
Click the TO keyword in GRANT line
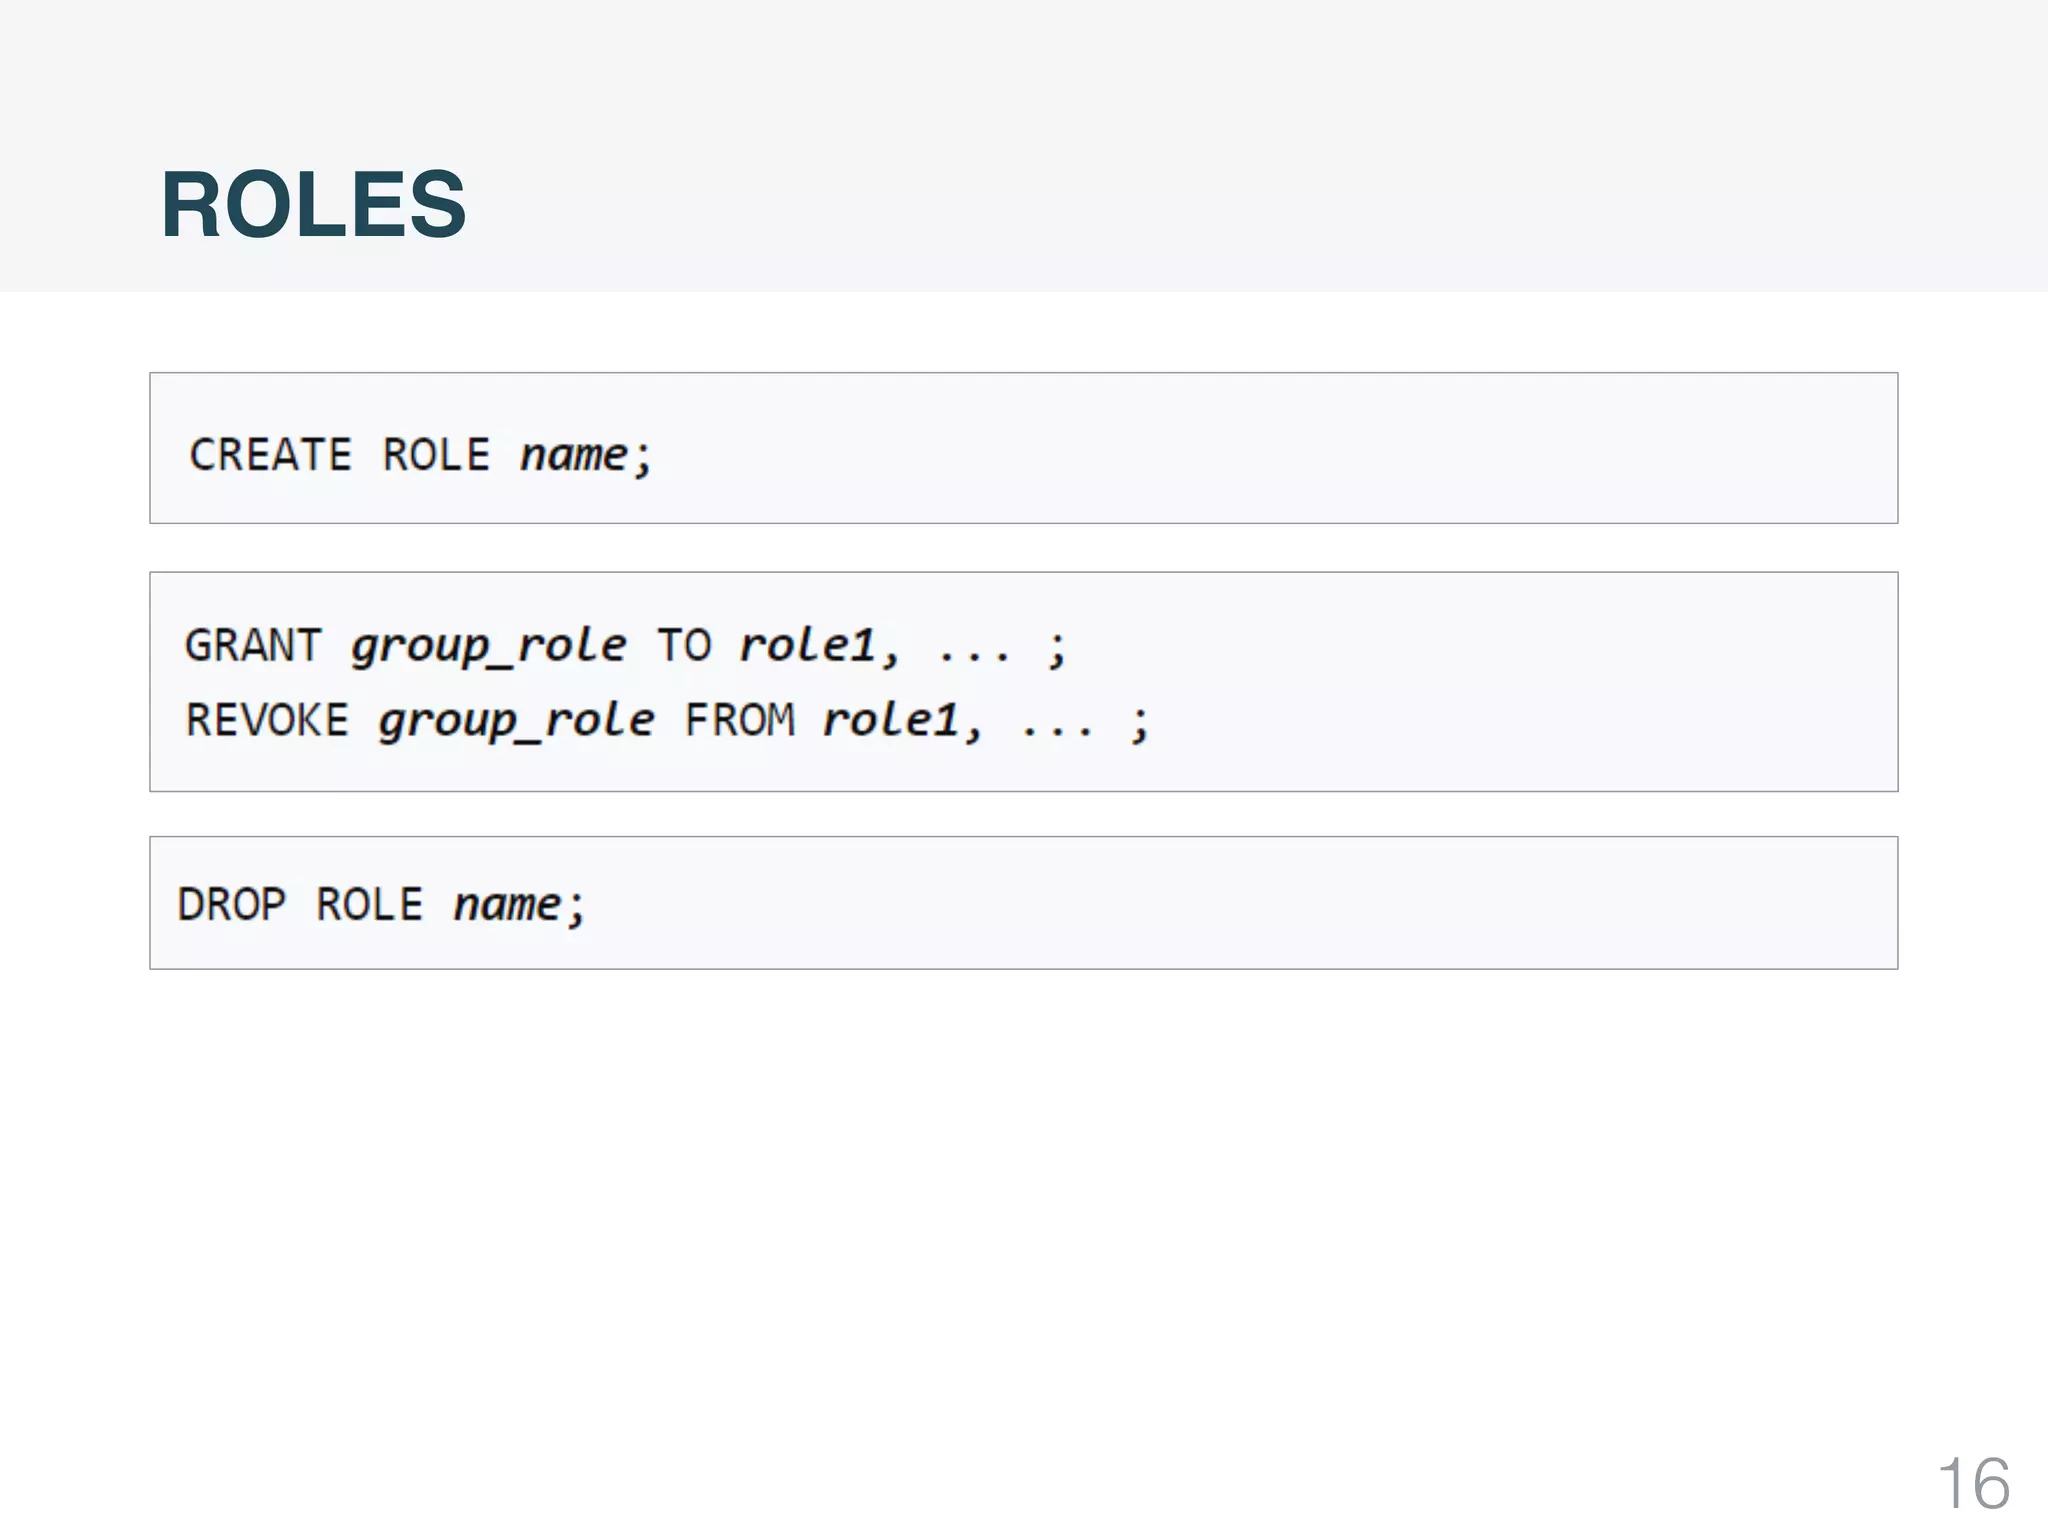point(684,646)
